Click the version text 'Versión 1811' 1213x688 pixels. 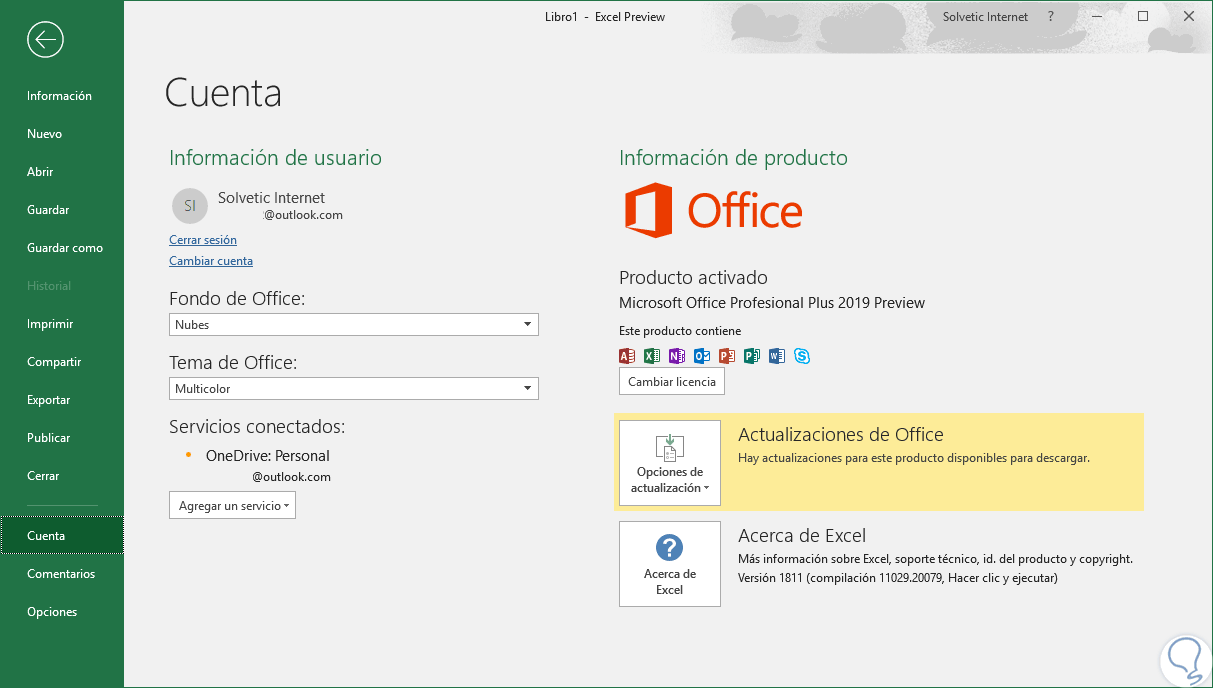(771, 578)
